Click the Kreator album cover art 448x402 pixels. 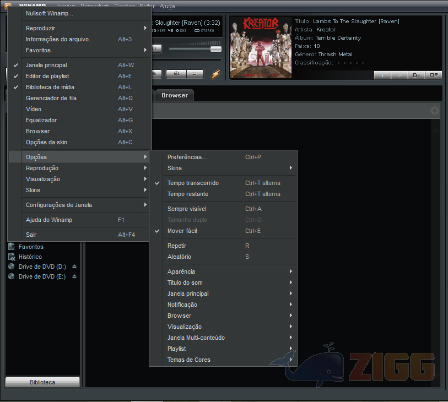(x=261, y=48)
